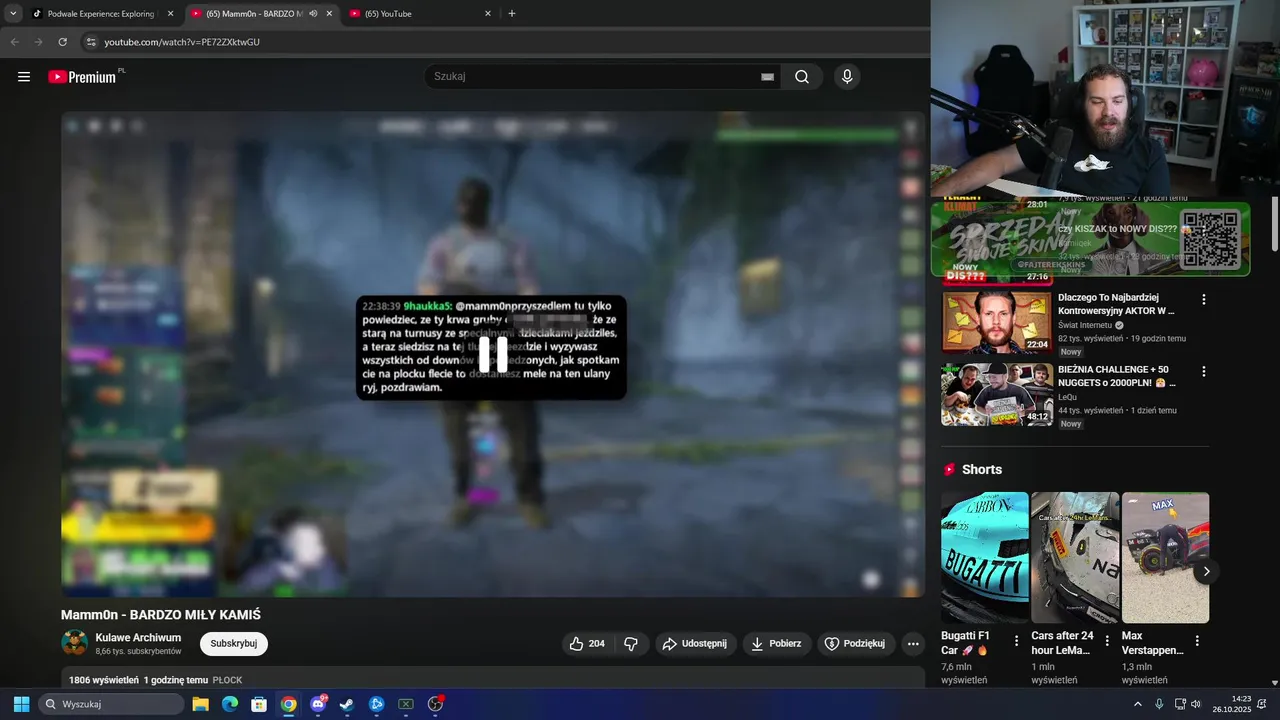Open the on-screen keyboard icon in search box

click(767, 77)
